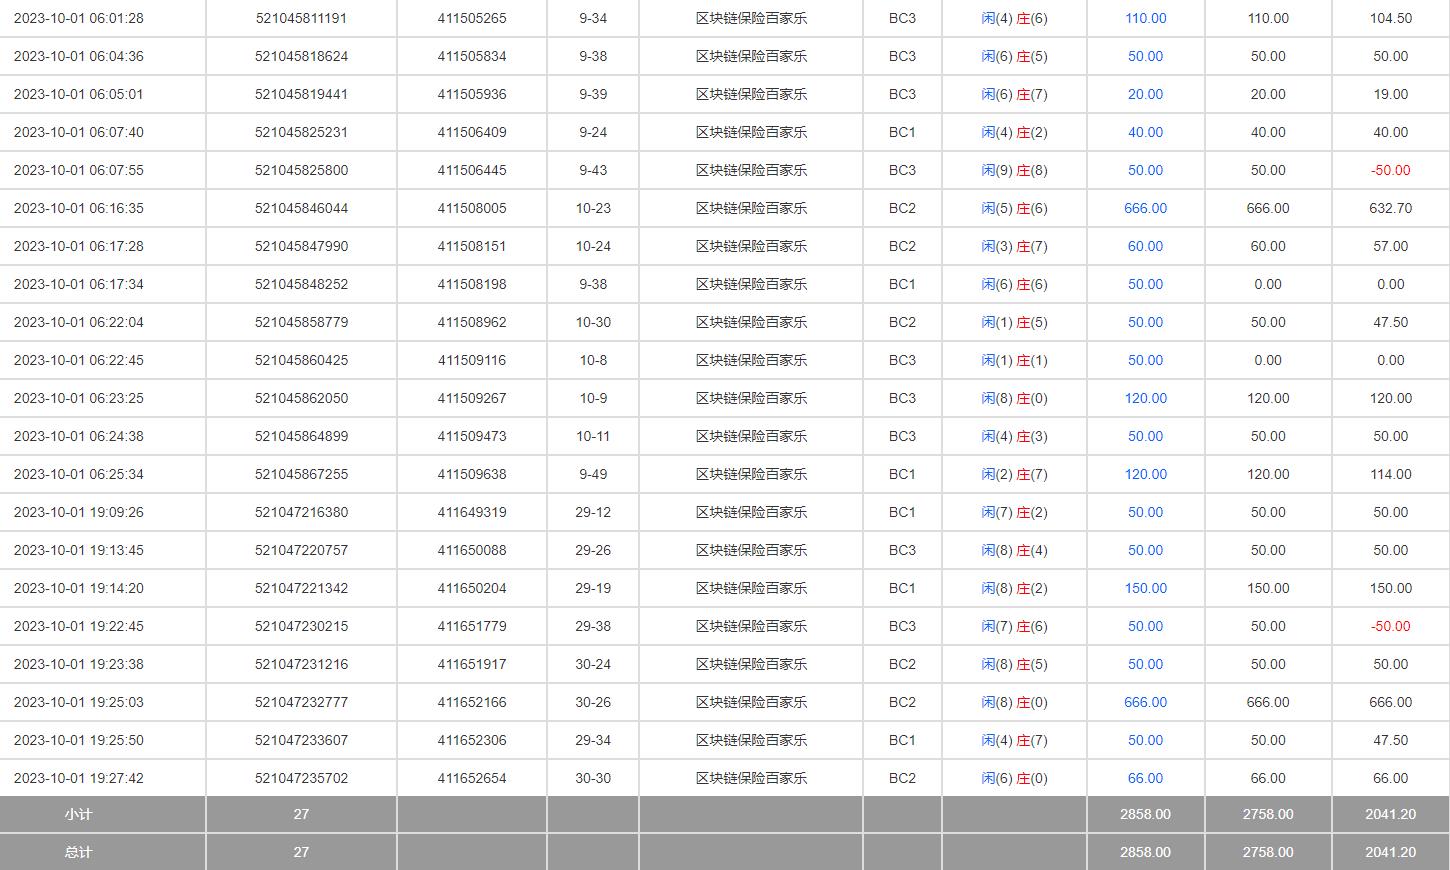Viewport: 1450px width, 870px height.
Task: Select the 闲(2) 庄(7) result link
Action: point(1014,474)
